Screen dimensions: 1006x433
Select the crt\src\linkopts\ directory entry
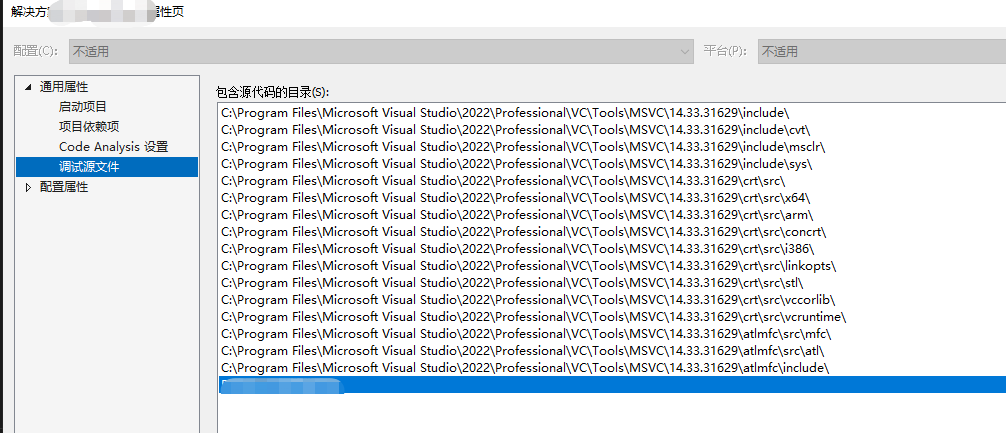click(x=528, y=265)
